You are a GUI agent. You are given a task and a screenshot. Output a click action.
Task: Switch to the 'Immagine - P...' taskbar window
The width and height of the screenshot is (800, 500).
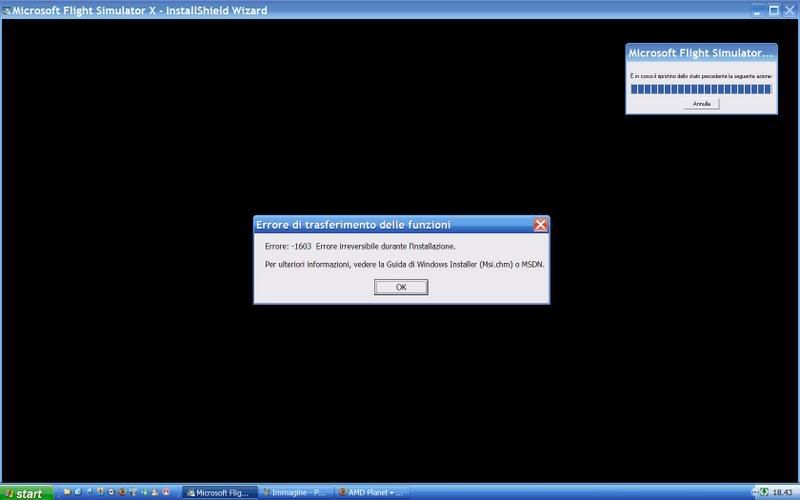coord(296,493)
